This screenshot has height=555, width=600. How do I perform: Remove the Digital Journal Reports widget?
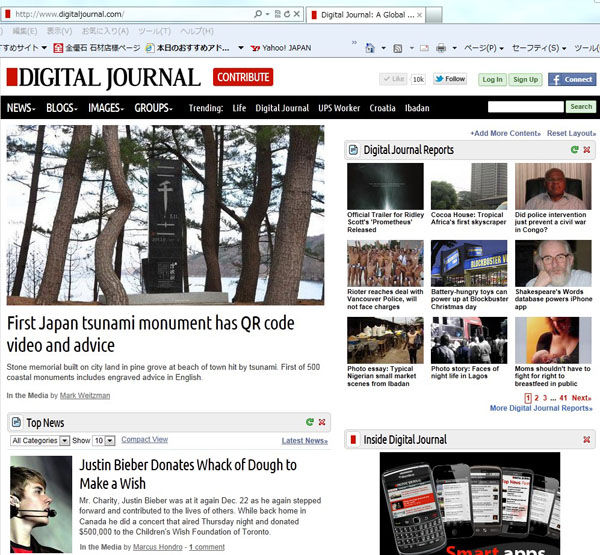pos(587,150)
